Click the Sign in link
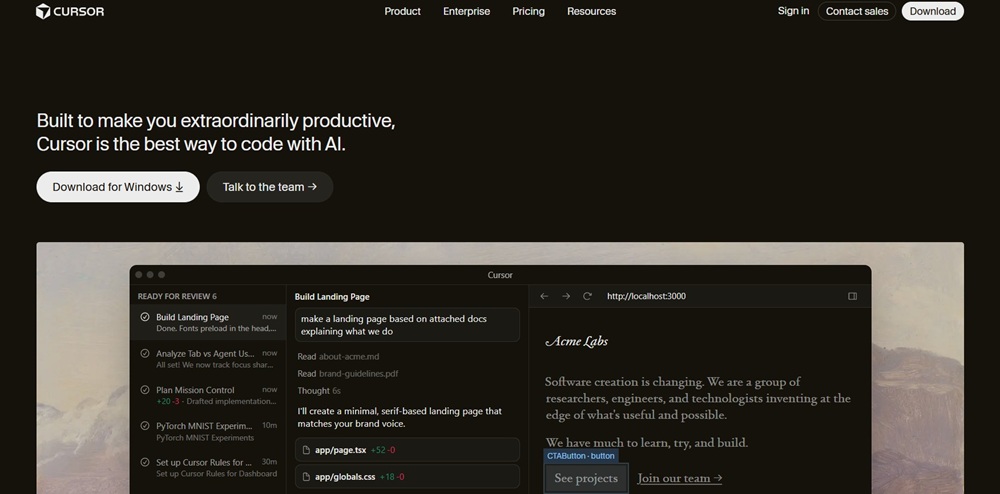 pyautogui.click(x=793, y=11)
